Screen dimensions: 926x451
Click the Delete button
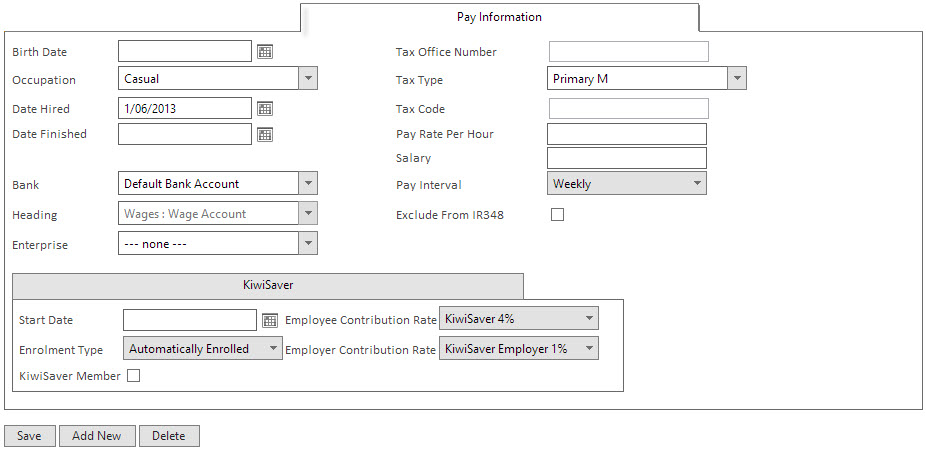click(x=169, y=436)
